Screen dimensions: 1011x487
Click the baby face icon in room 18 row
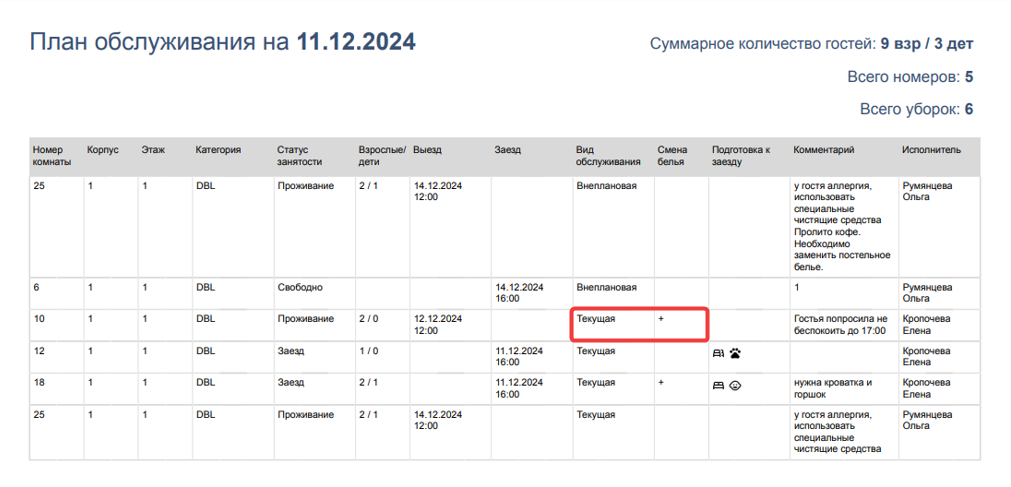coord(735,385)
